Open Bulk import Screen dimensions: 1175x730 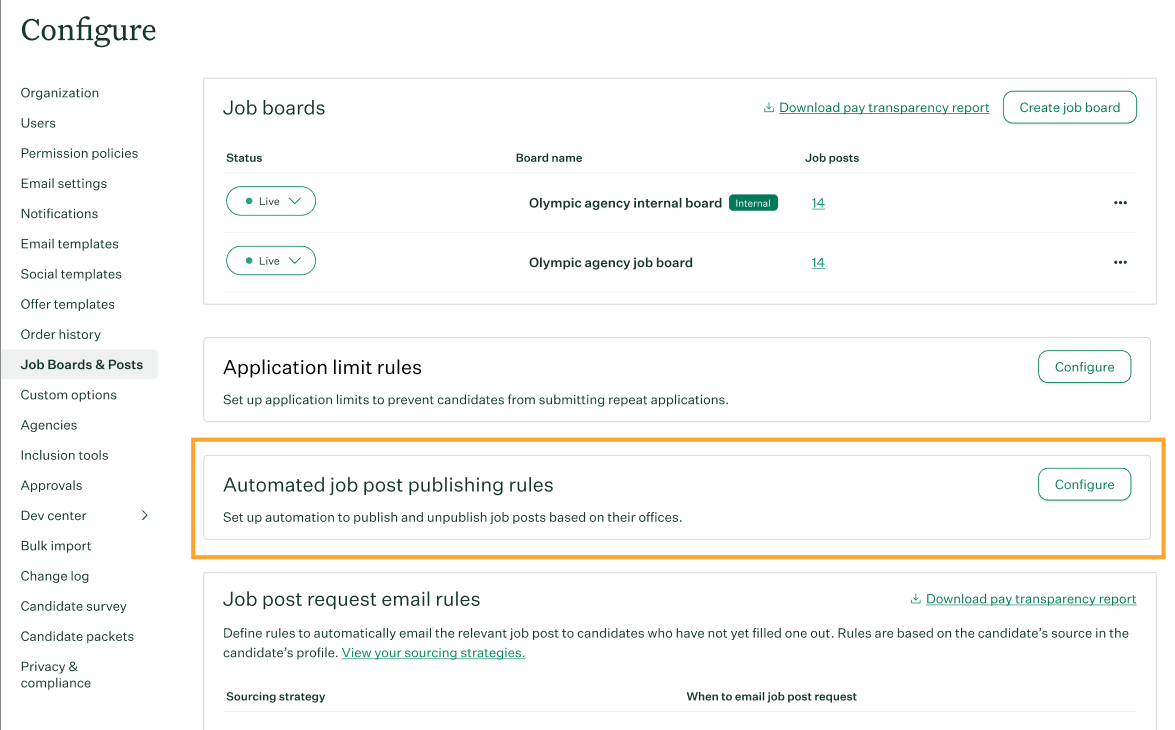(56, 546)
